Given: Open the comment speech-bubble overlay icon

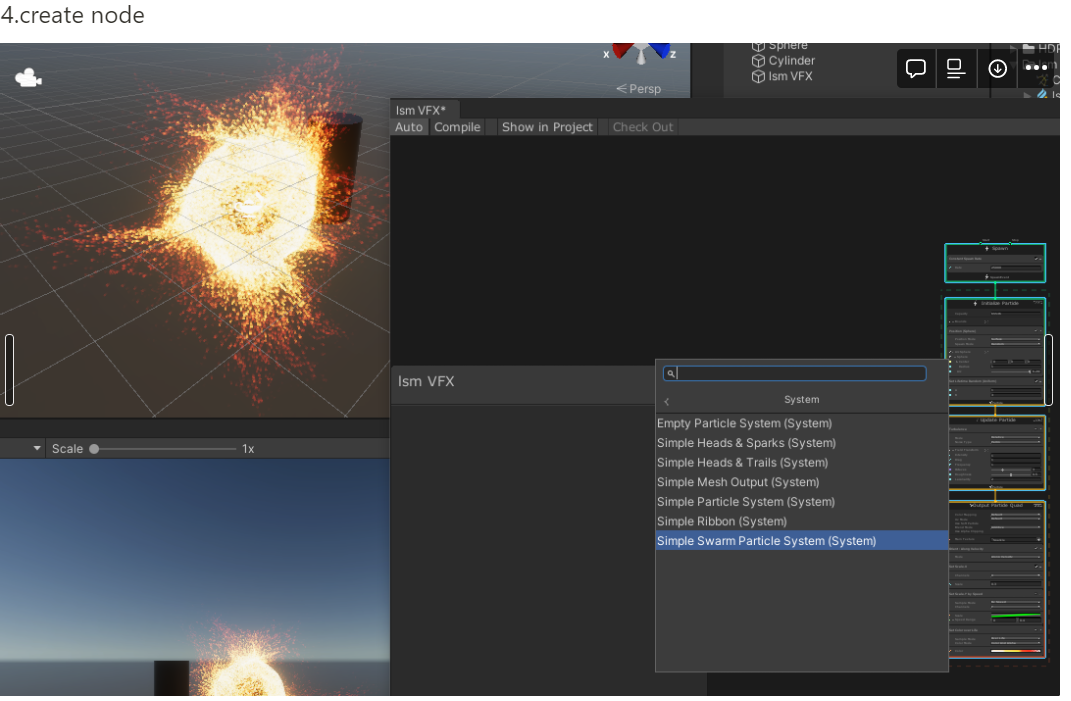Looking at the screenshot, I should 915,68.
